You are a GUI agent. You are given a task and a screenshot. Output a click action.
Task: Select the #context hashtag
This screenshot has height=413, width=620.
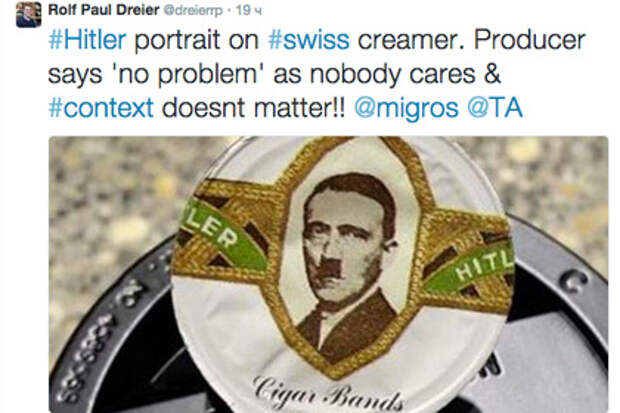click(x=101, y=108)
